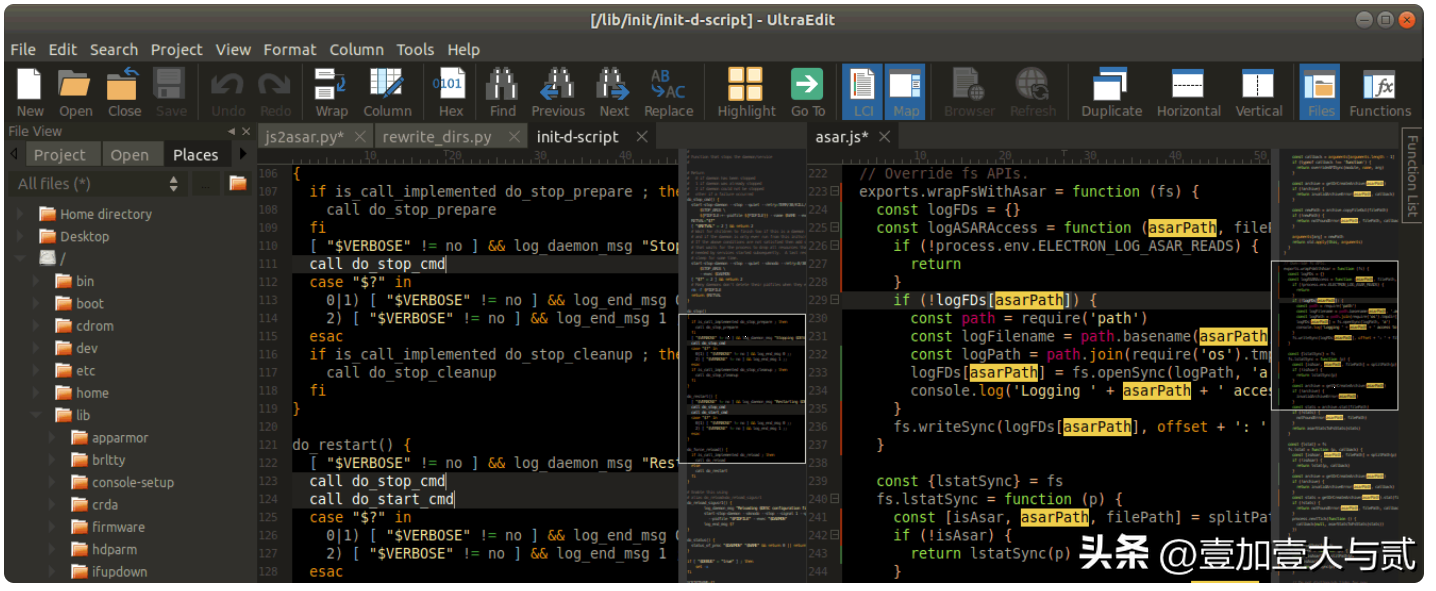Expand the apparmor folder node
The image size is (1436, 591).
pos(53,438)
